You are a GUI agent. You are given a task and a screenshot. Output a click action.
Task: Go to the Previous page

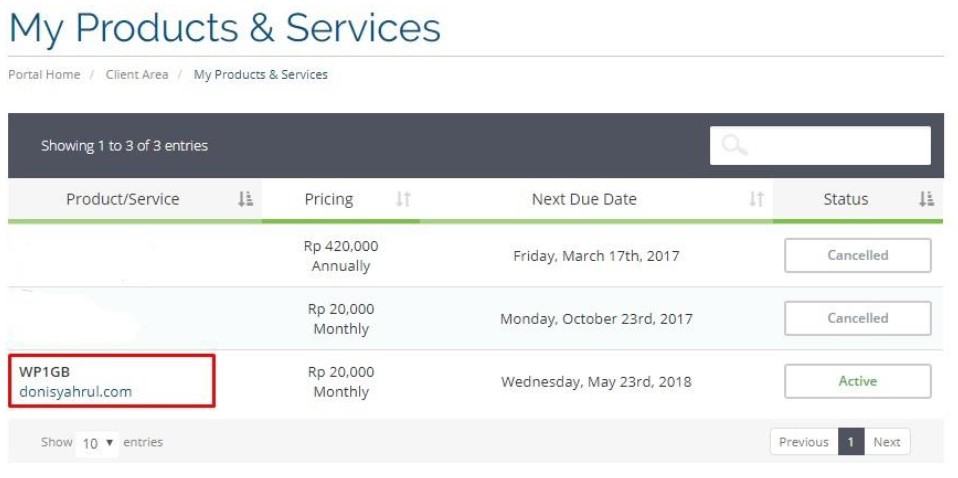pos(804,442)
